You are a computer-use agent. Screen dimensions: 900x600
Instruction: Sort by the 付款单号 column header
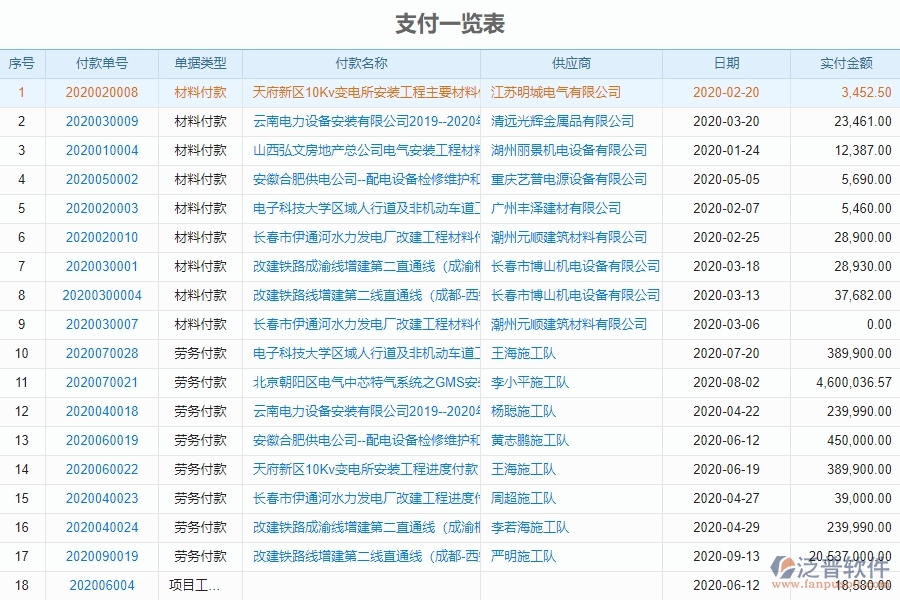[105, 62]
